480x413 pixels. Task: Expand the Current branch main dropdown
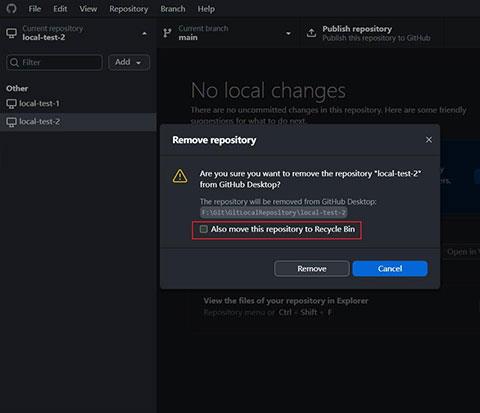[229, 33]
